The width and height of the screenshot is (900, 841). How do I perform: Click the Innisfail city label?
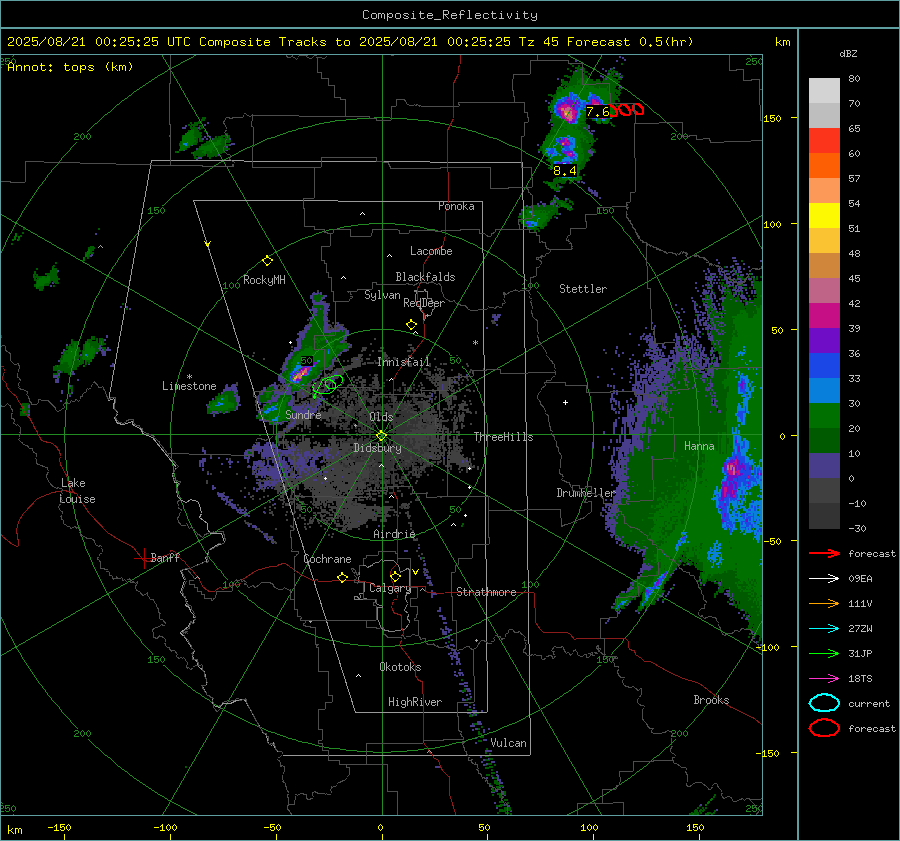[404, 362]
